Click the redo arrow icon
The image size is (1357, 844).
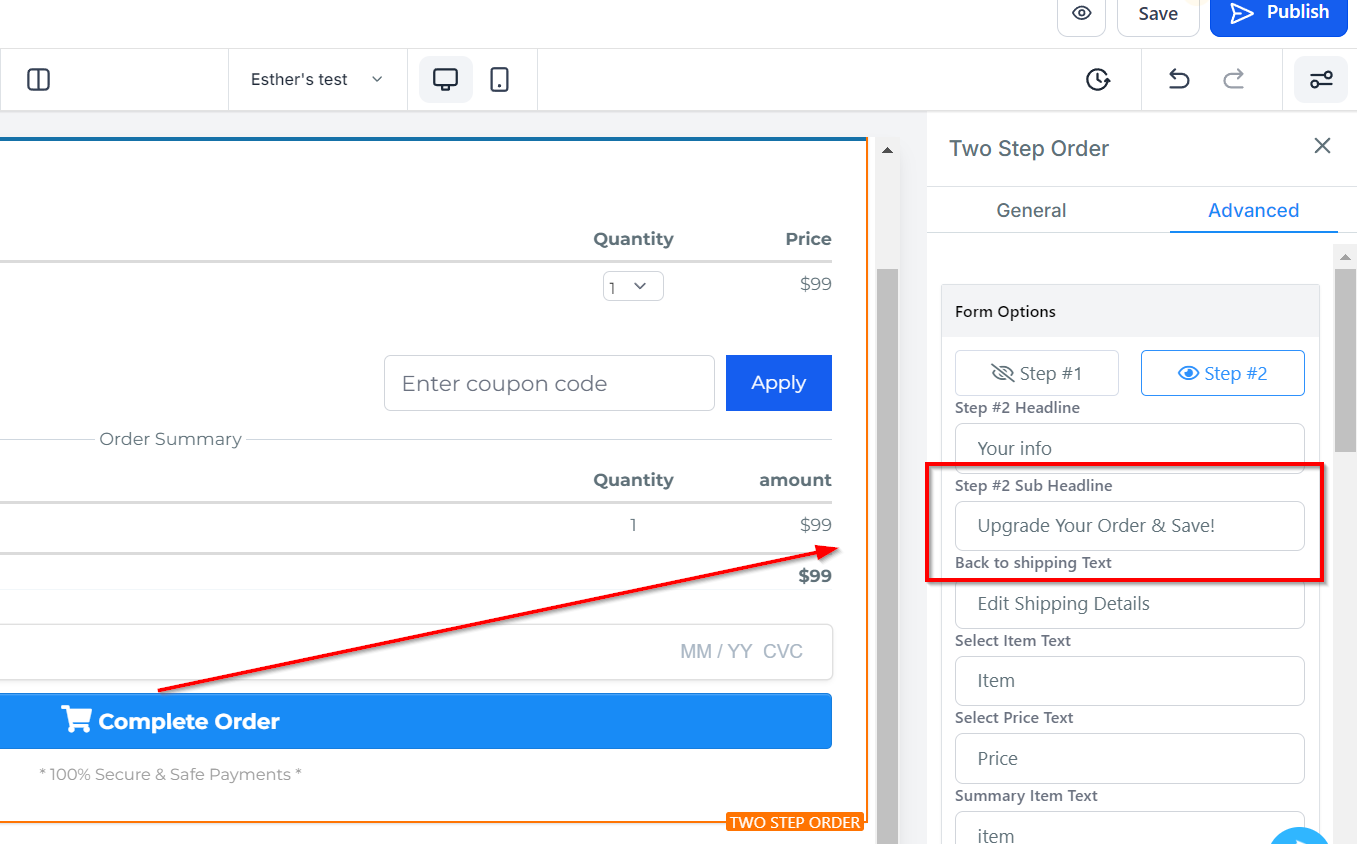(1234, 79)
